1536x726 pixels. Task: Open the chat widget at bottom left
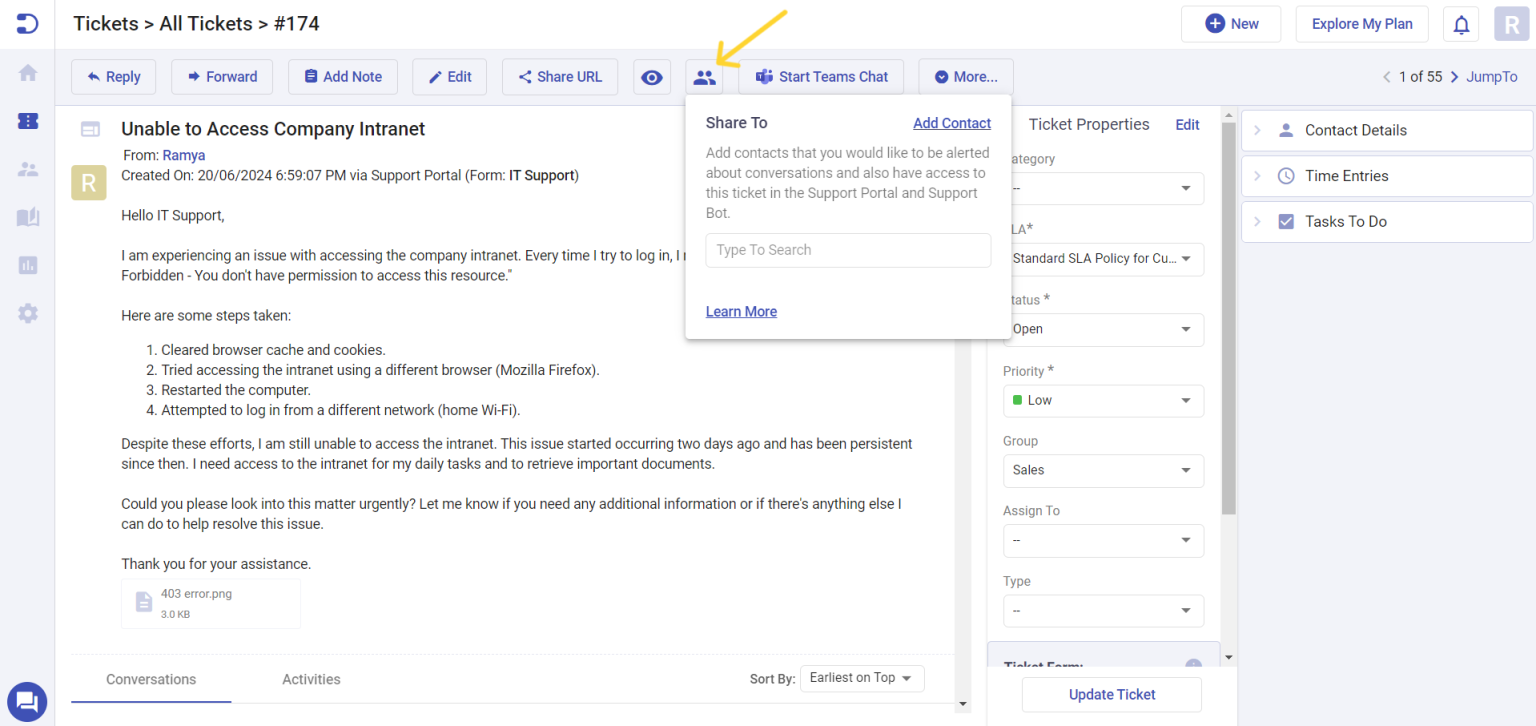tap(27, 701)
